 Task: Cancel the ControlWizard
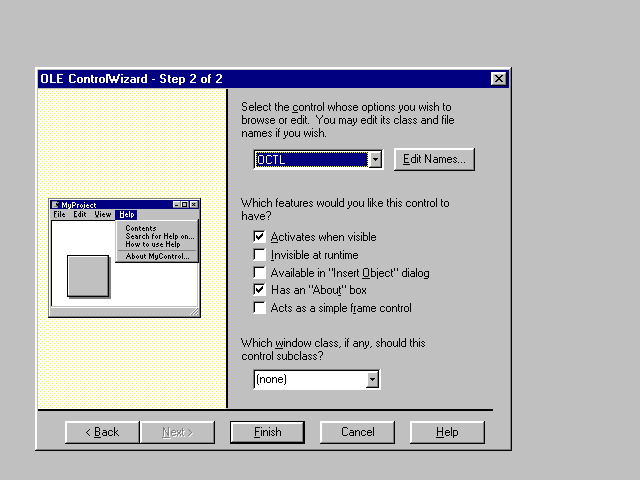tap(357, 432)
